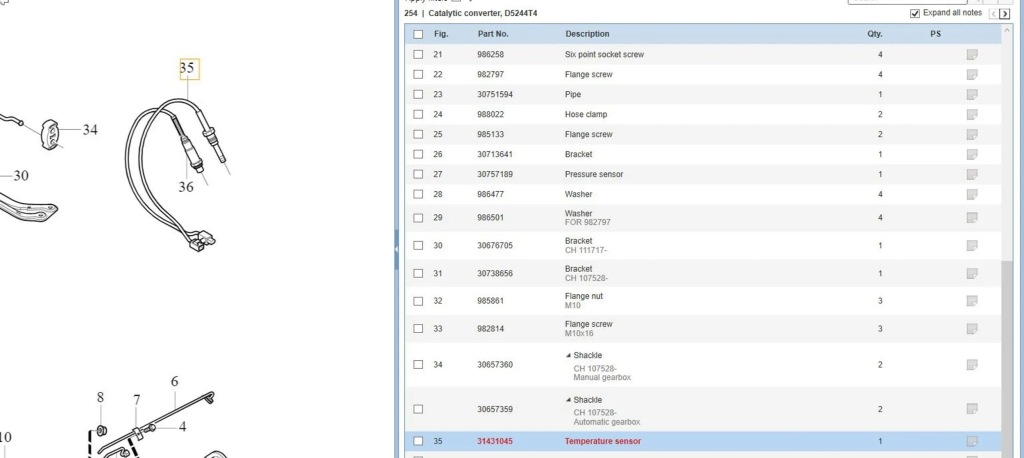Open note icon for Shackle 30657359
This screenshot has width=1024, height=458.
[x=972, y=408]
